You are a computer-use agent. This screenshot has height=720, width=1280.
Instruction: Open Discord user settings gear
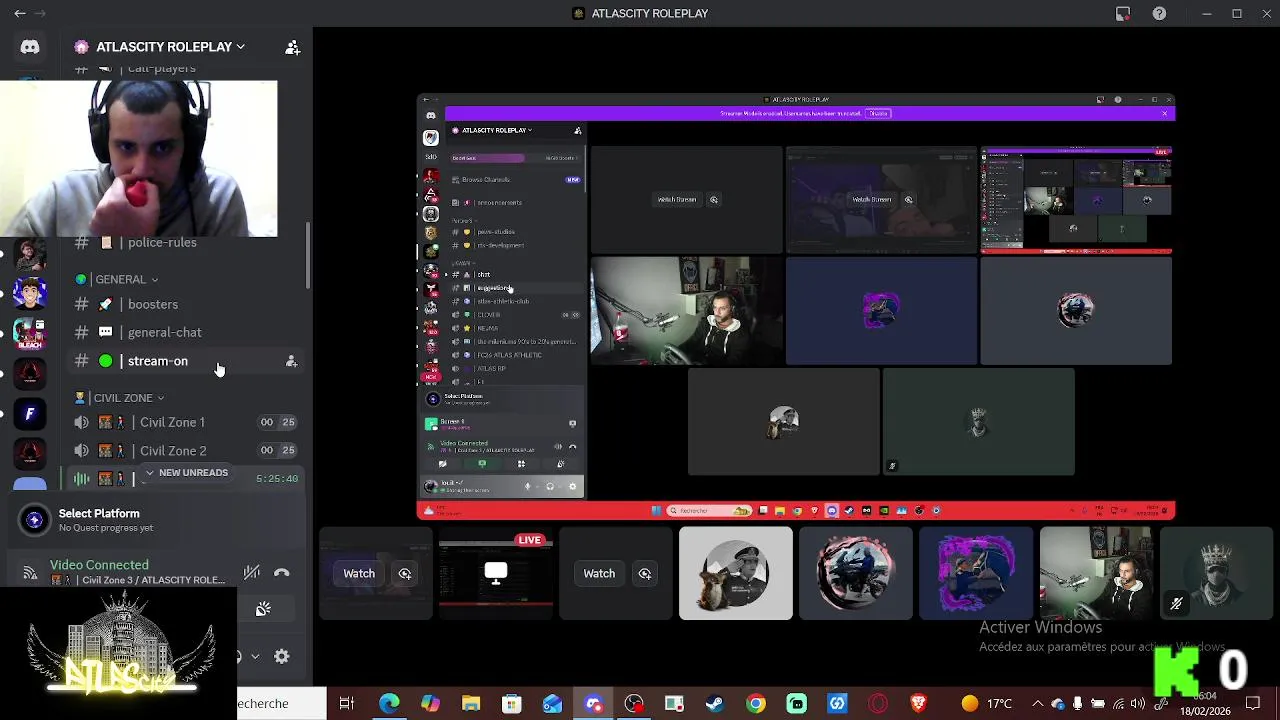point(282,656)
